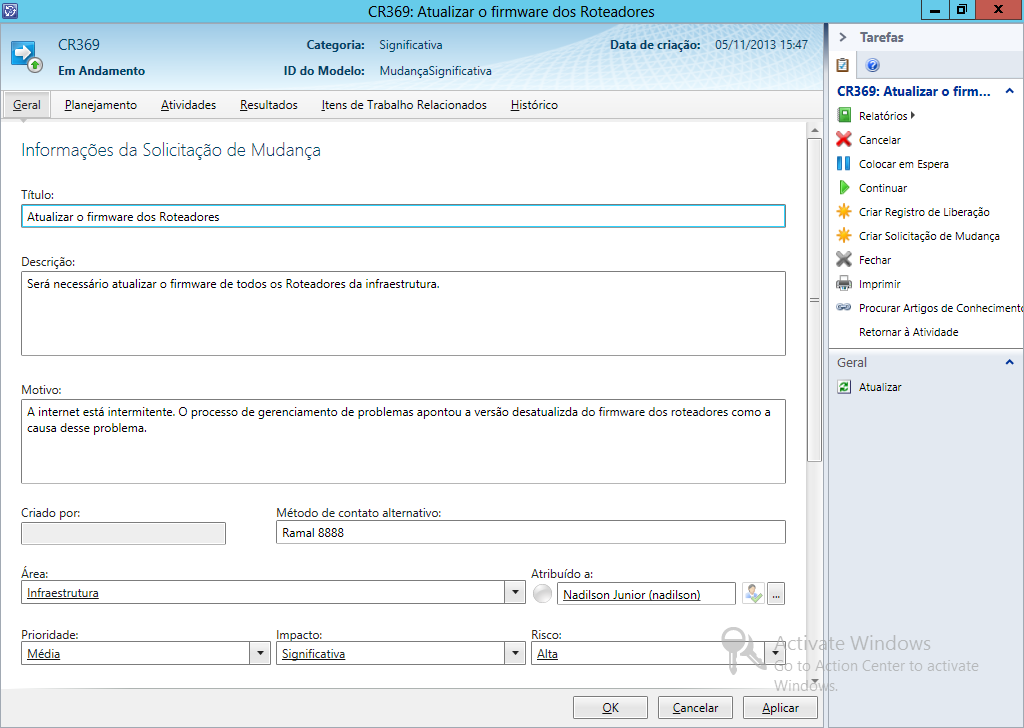Collapse the Tarefas pane arrow
1024x728 pixels.
843,37
